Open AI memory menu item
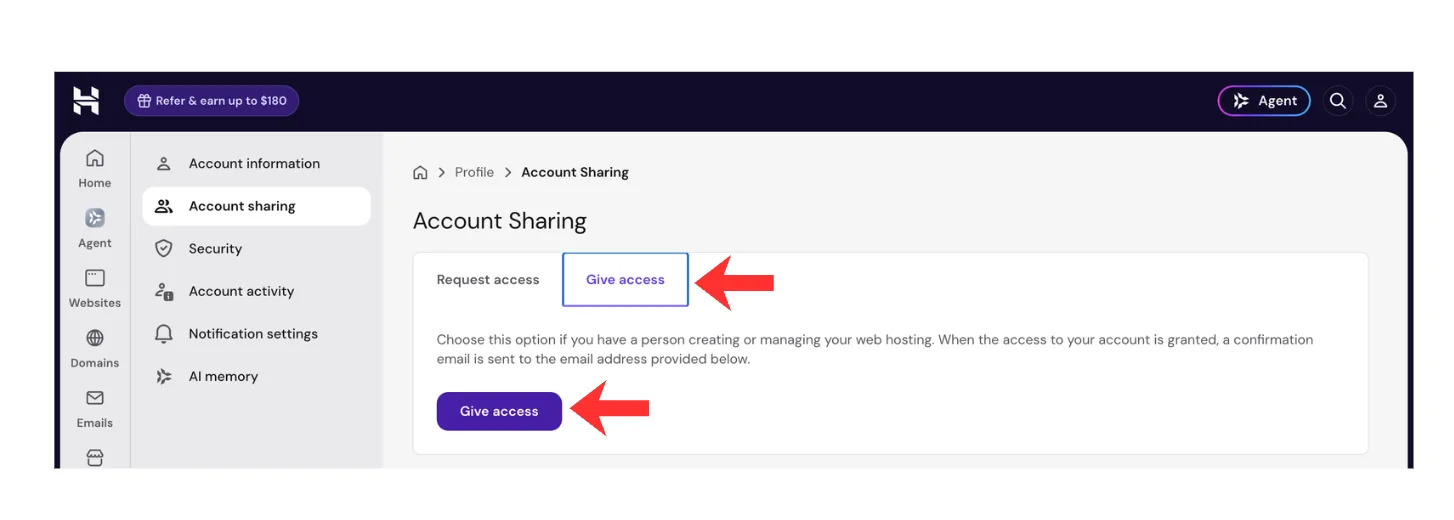Viewport: 1454px width, 520px height. [x=257, y=377]
